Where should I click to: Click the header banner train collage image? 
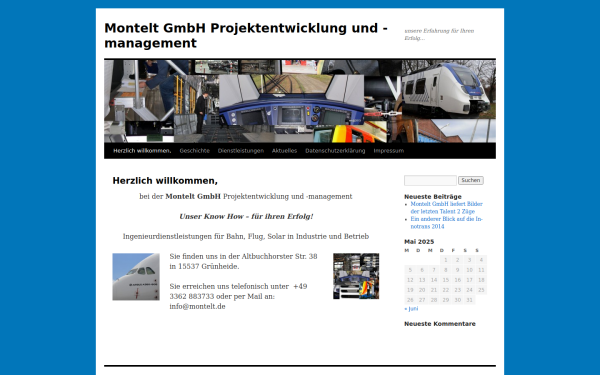click(300, 101)
